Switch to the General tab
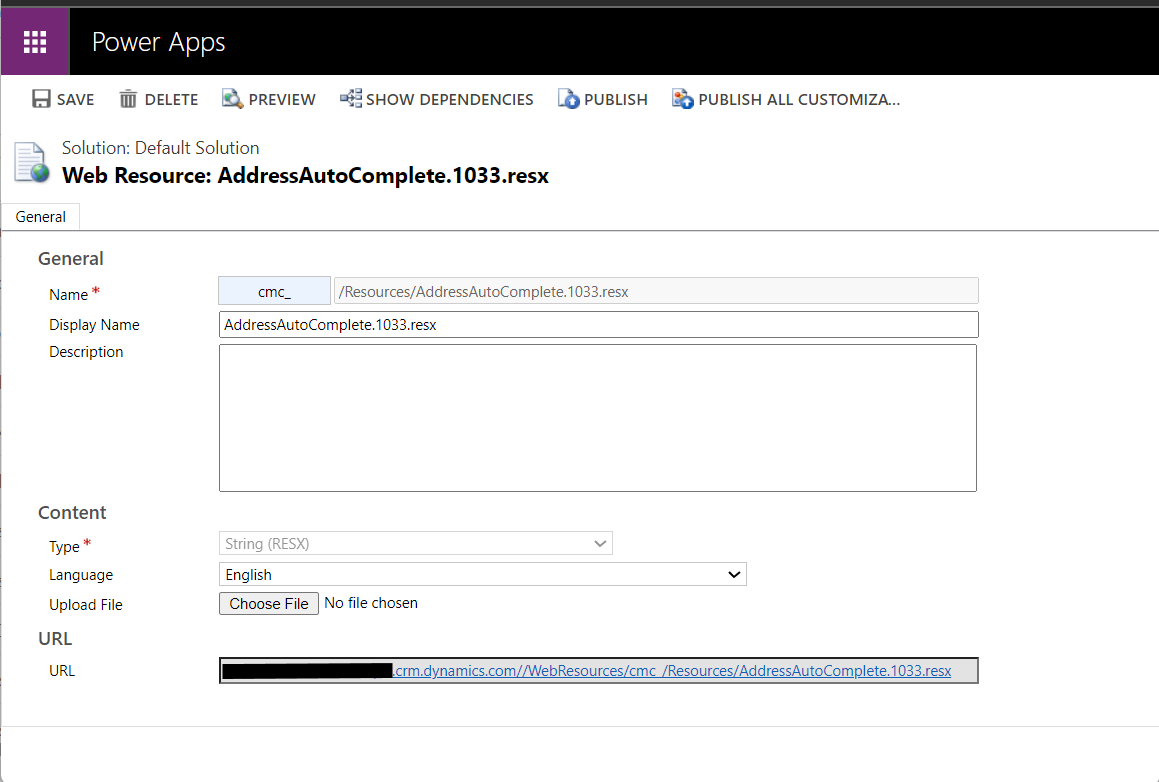Viewport: 1159px width, 782px height. click(41, 217)
